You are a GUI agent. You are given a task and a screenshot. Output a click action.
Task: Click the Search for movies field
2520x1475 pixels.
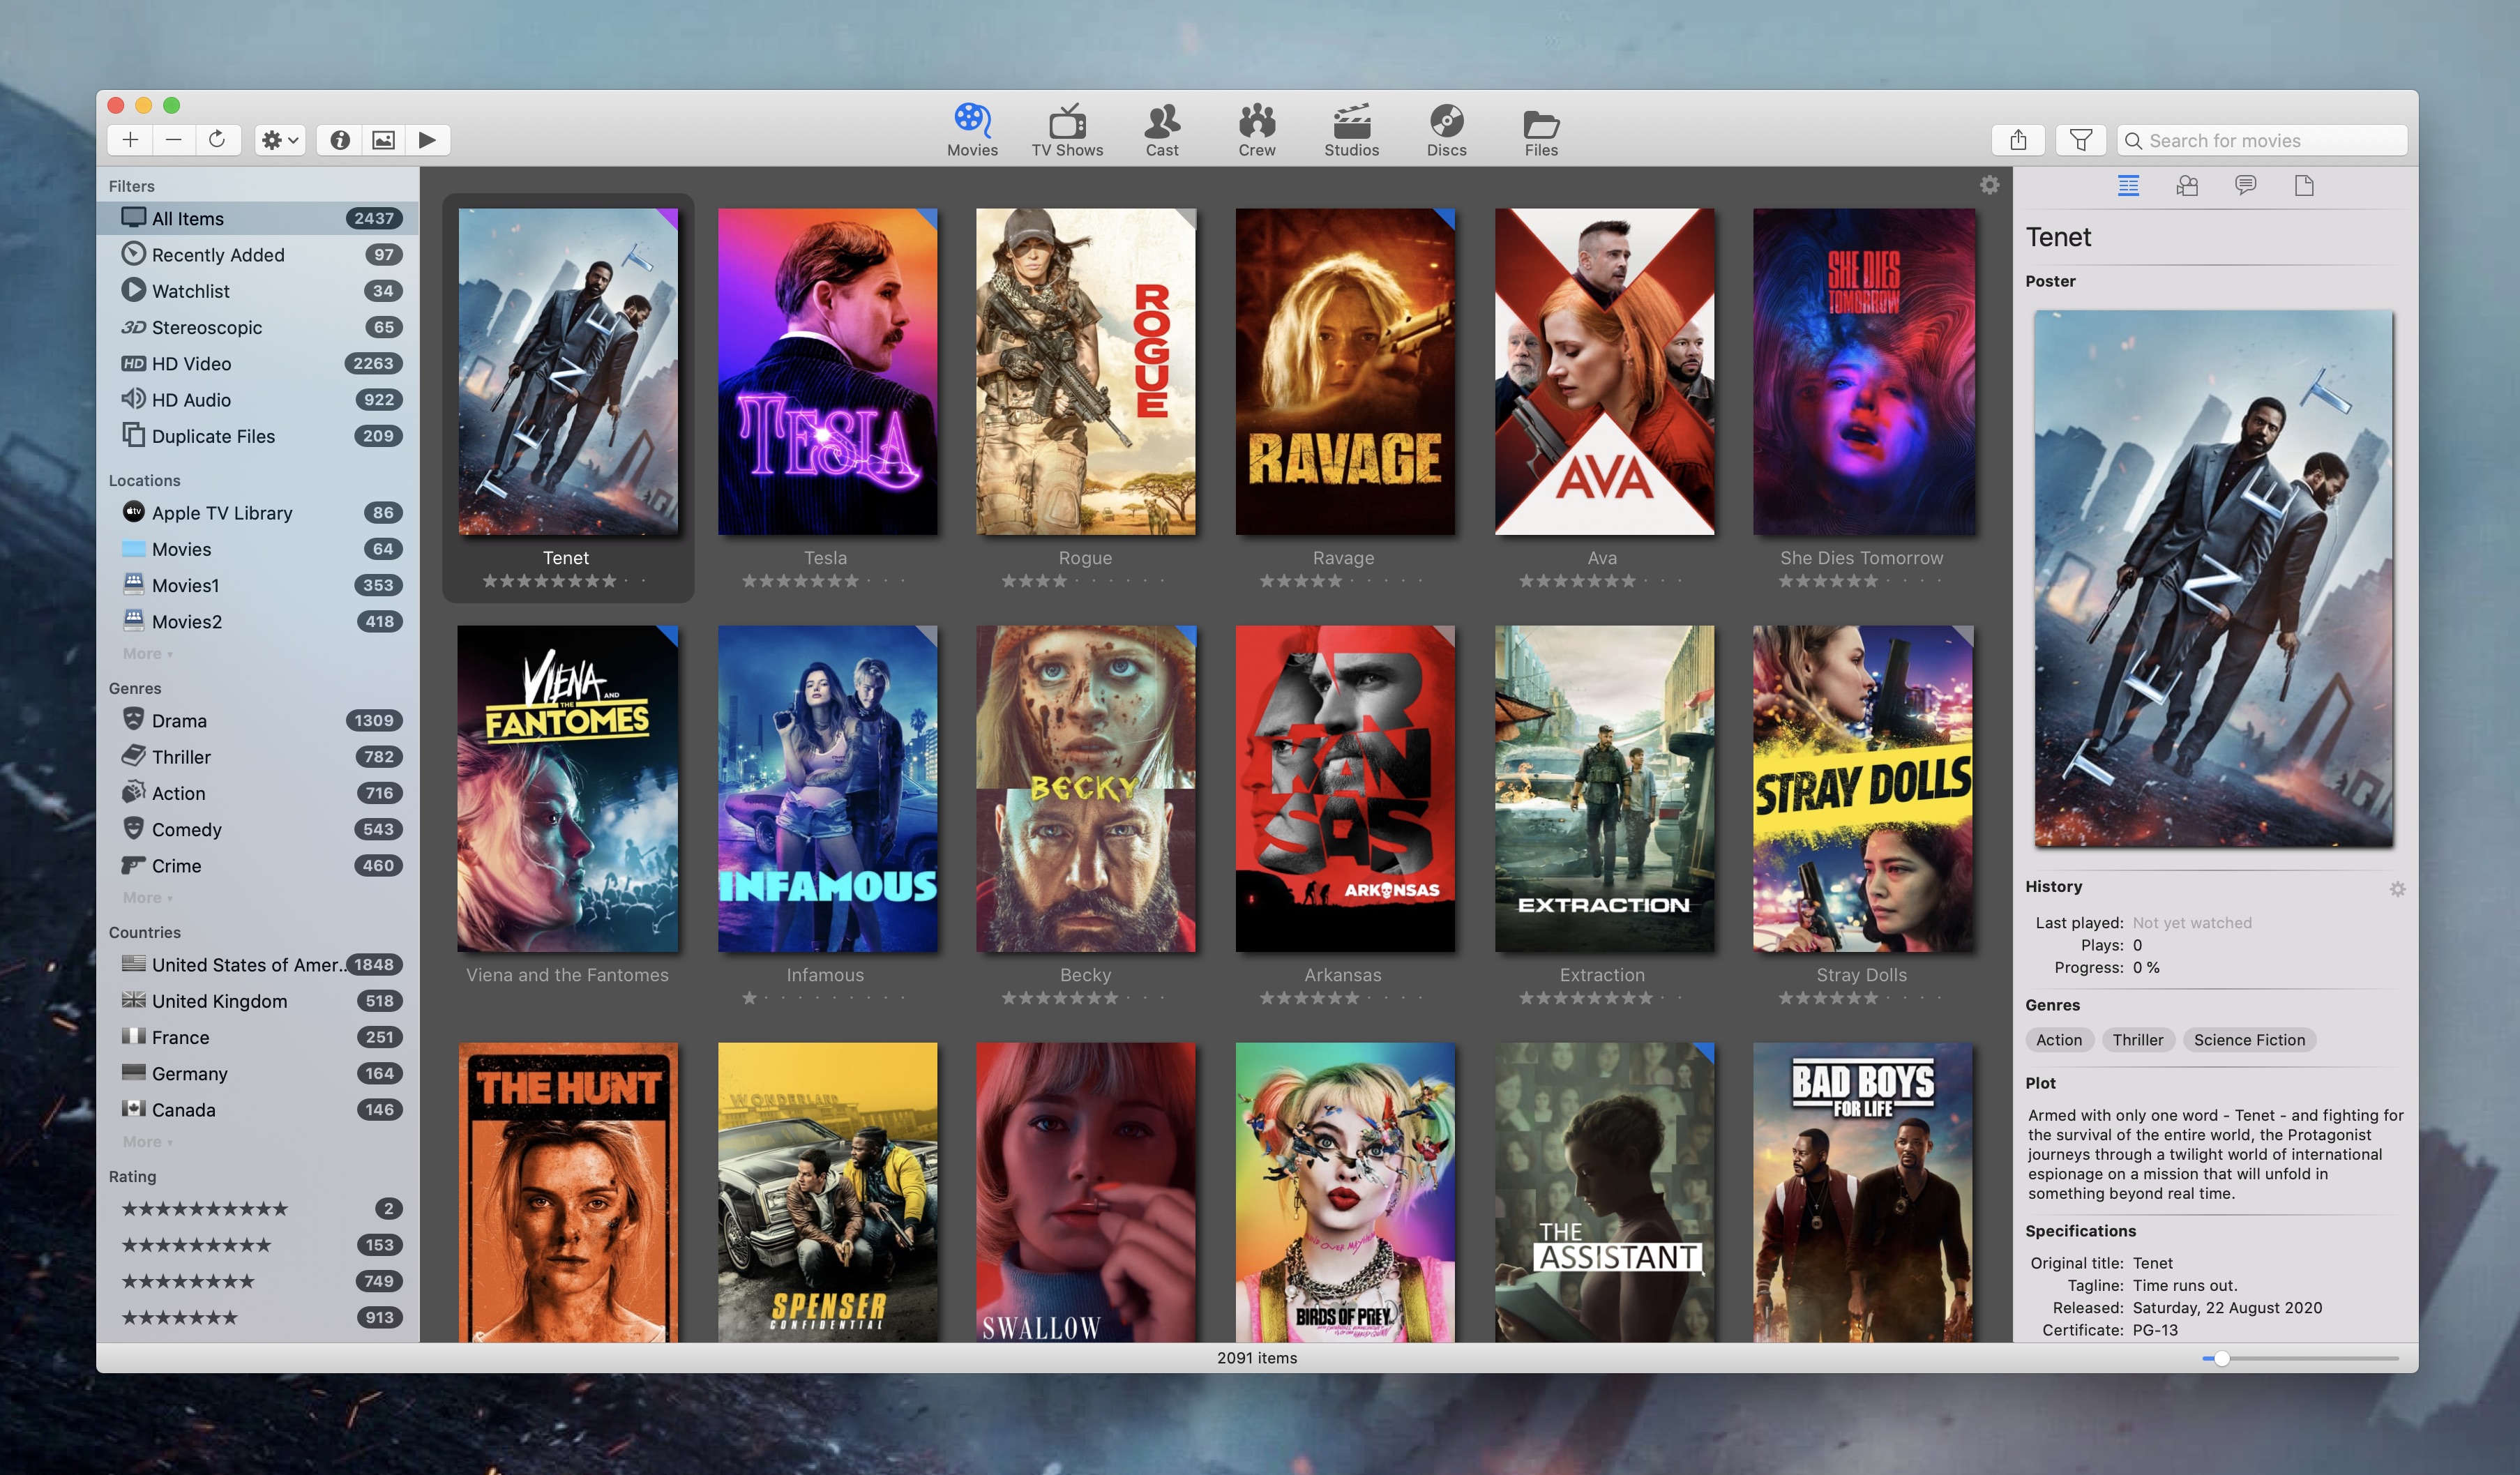2262,140
